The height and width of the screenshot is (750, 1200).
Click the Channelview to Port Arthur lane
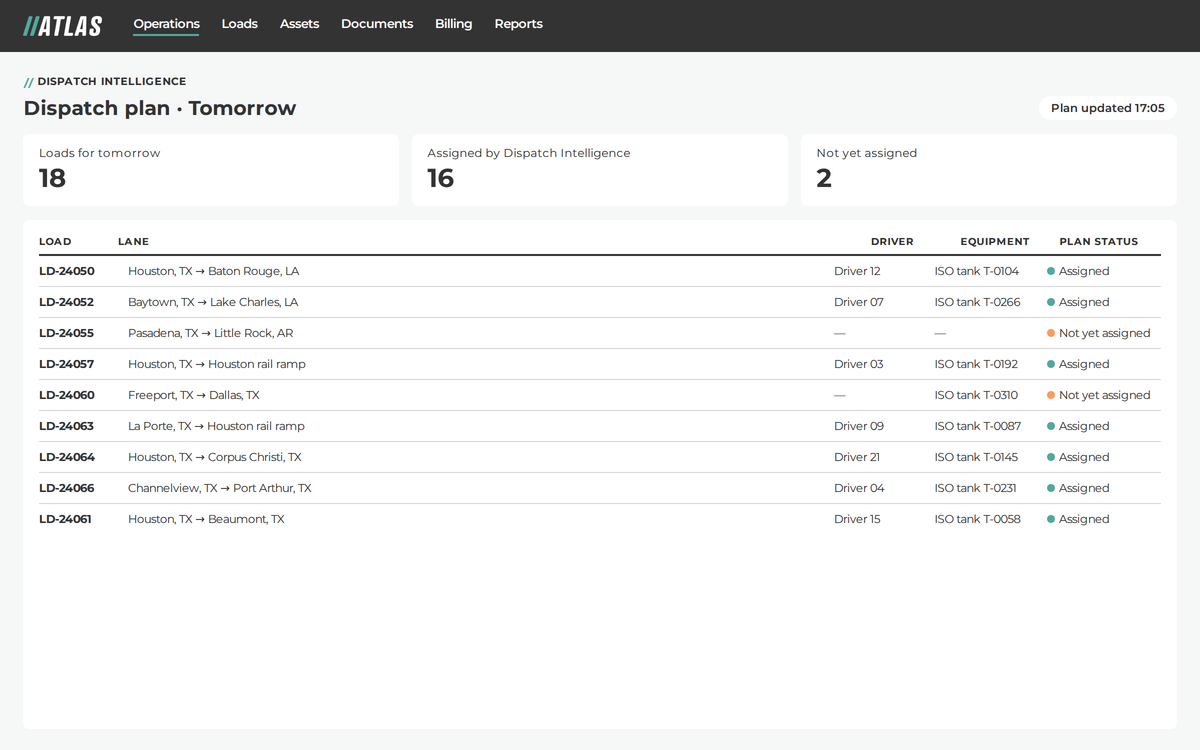(220, 488)
